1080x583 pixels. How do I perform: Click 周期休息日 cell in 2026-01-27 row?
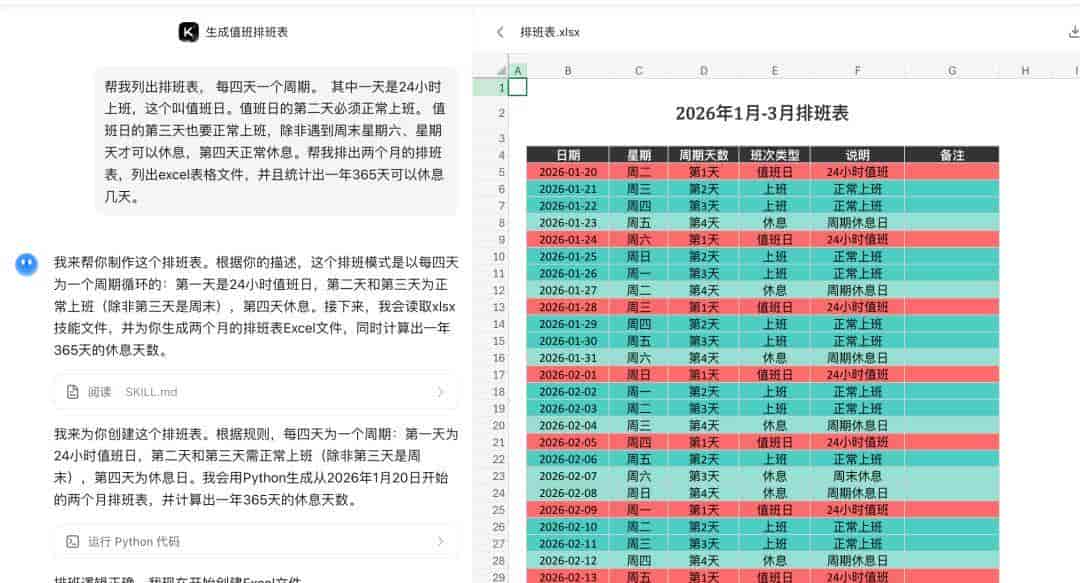coord(858,290)
